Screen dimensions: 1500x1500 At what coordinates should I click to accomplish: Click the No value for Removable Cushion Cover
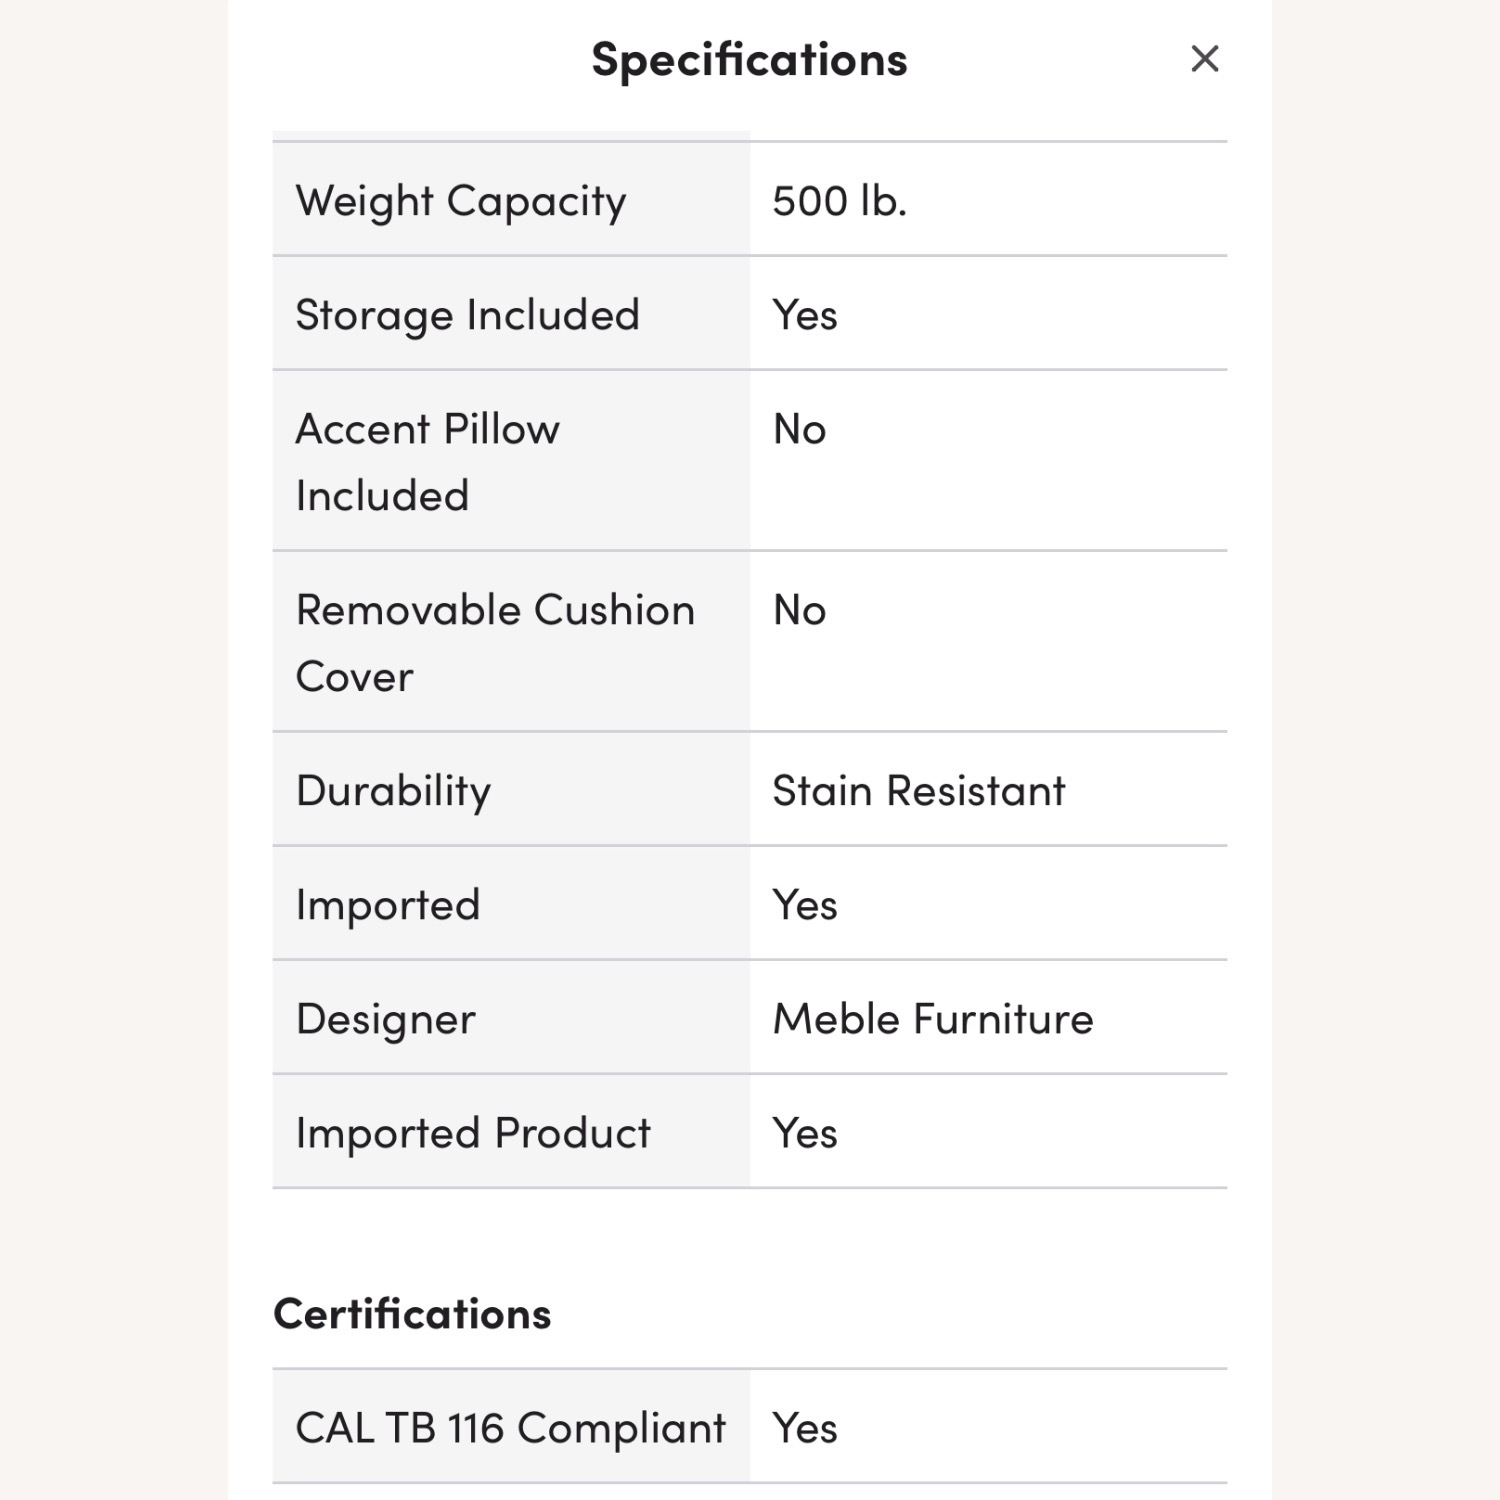(x=799, y=610)
